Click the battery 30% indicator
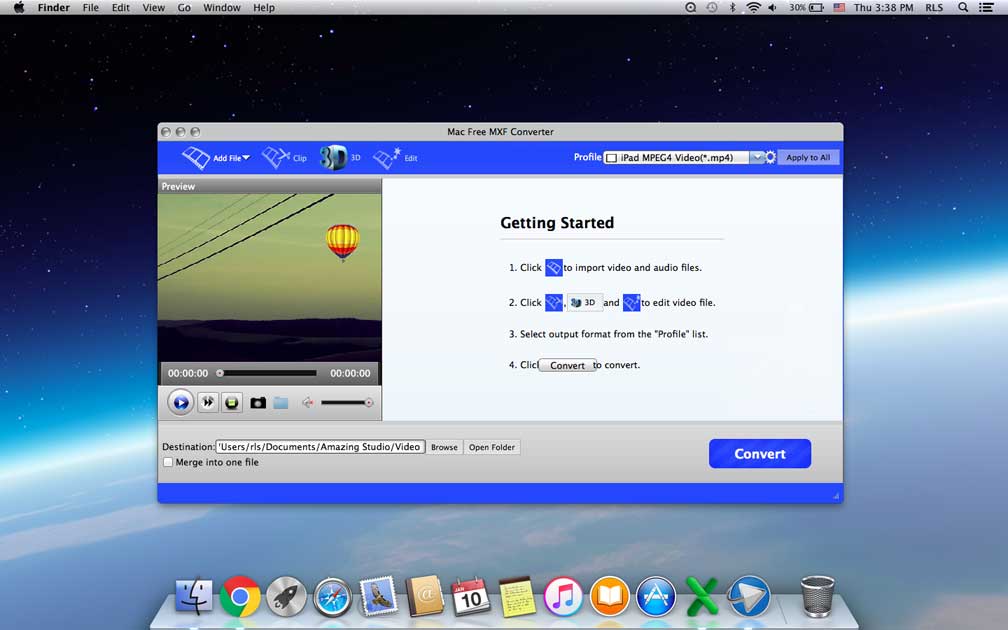1008x630 pixels. click(807, 8)
